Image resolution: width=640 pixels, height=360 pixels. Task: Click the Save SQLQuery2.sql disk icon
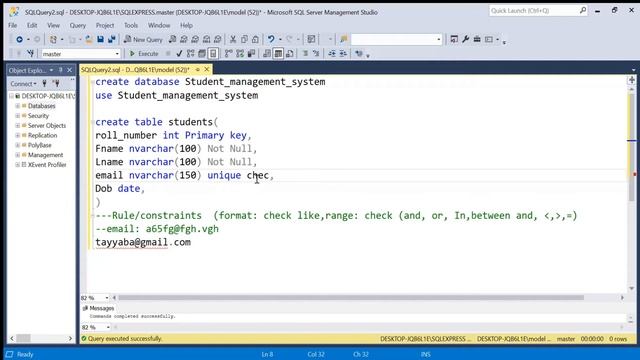tap(100, 39)
